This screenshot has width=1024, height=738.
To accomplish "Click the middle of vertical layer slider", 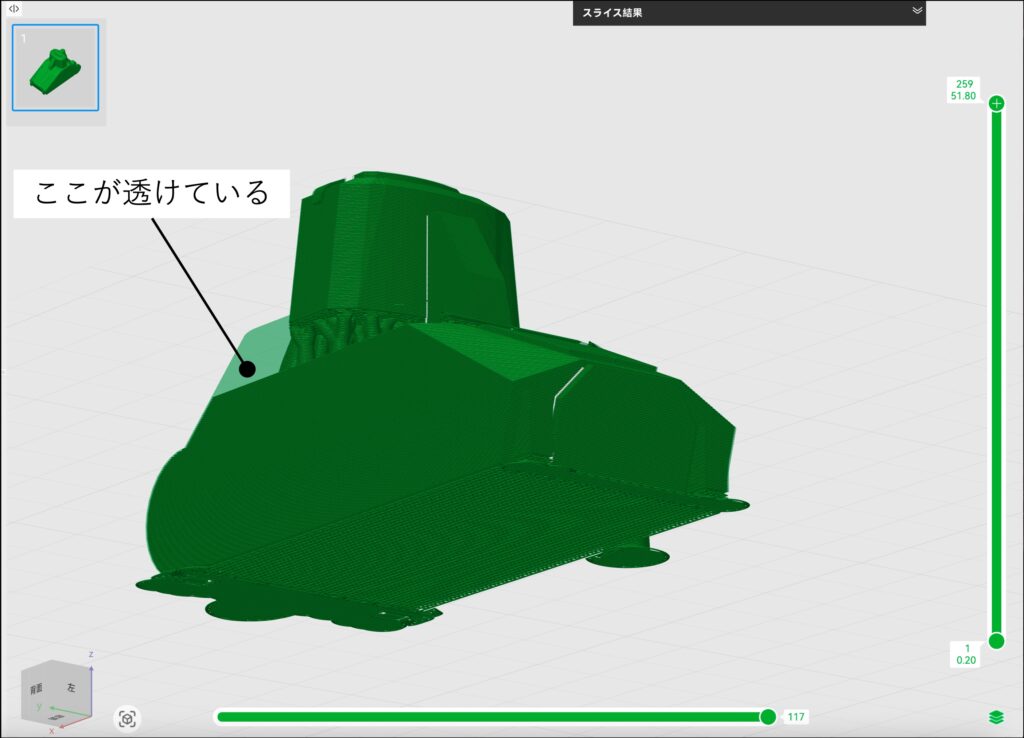I will pyautogui.click(x=996, y=372).
